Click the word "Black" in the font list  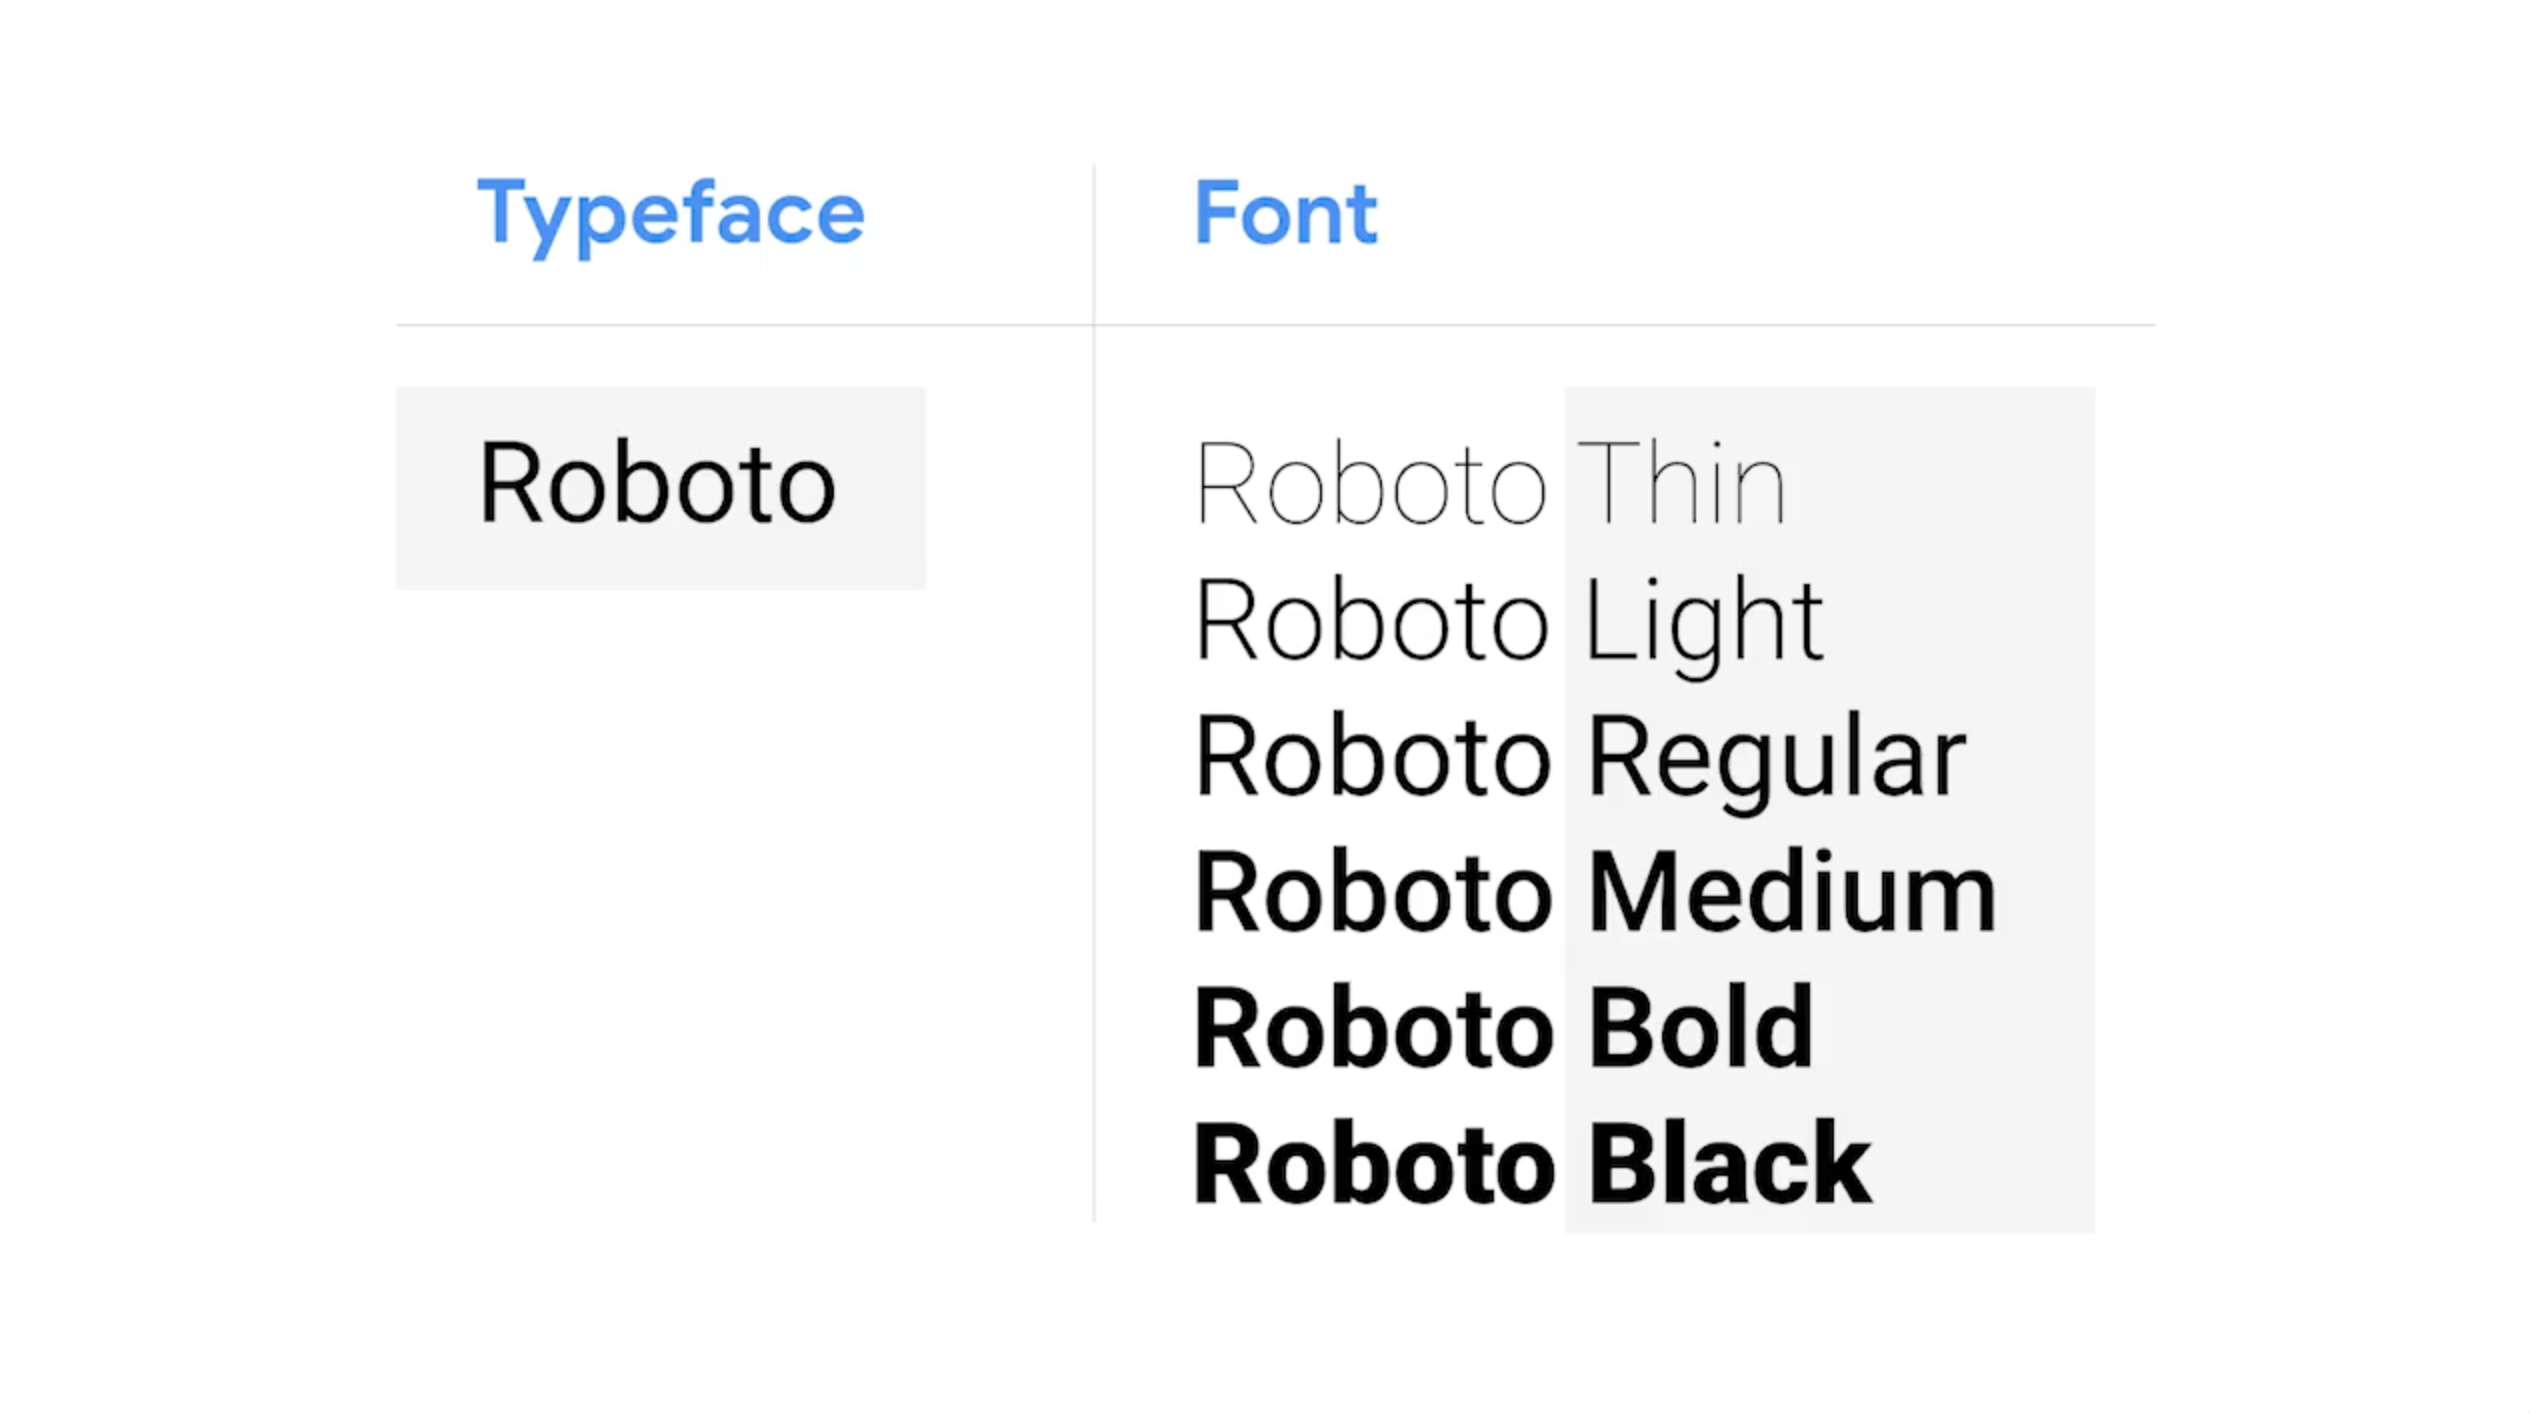(1730, 1165)
